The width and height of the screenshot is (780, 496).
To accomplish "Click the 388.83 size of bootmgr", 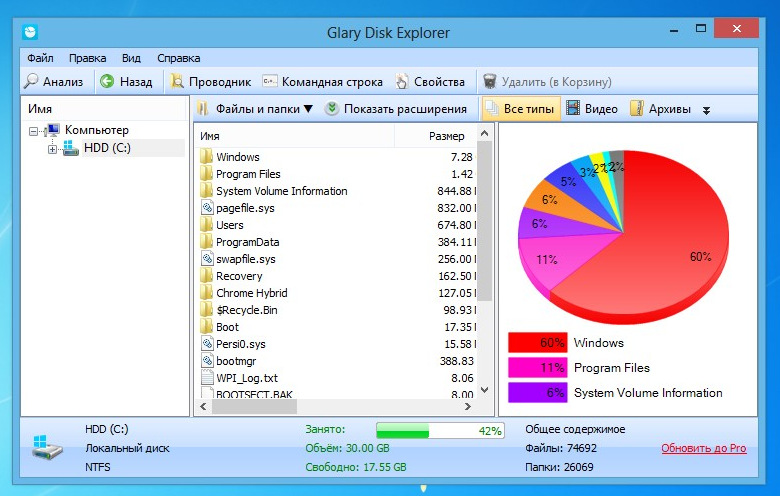I will 457,361.
